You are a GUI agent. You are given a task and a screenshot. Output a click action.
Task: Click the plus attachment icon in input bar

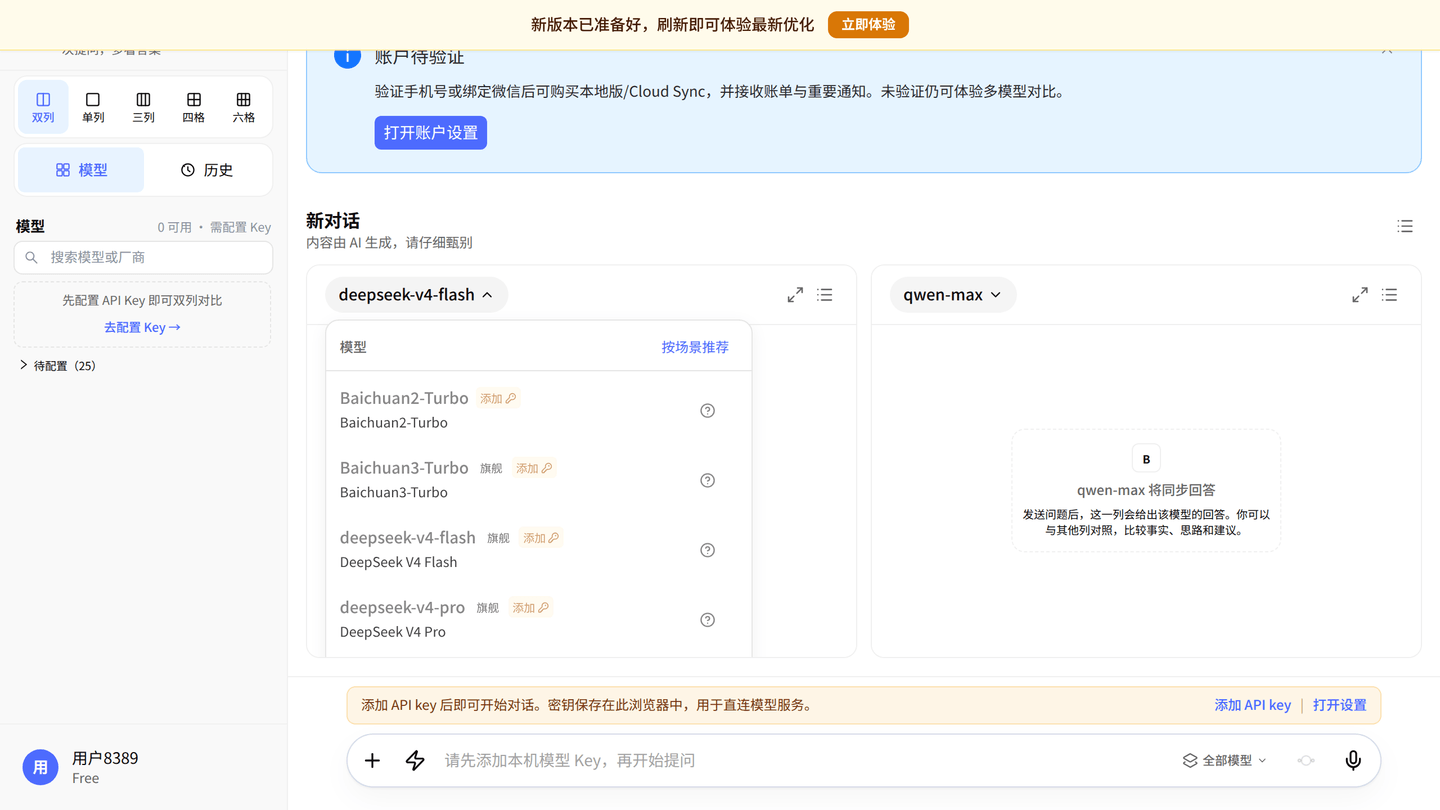coord(372,761)
